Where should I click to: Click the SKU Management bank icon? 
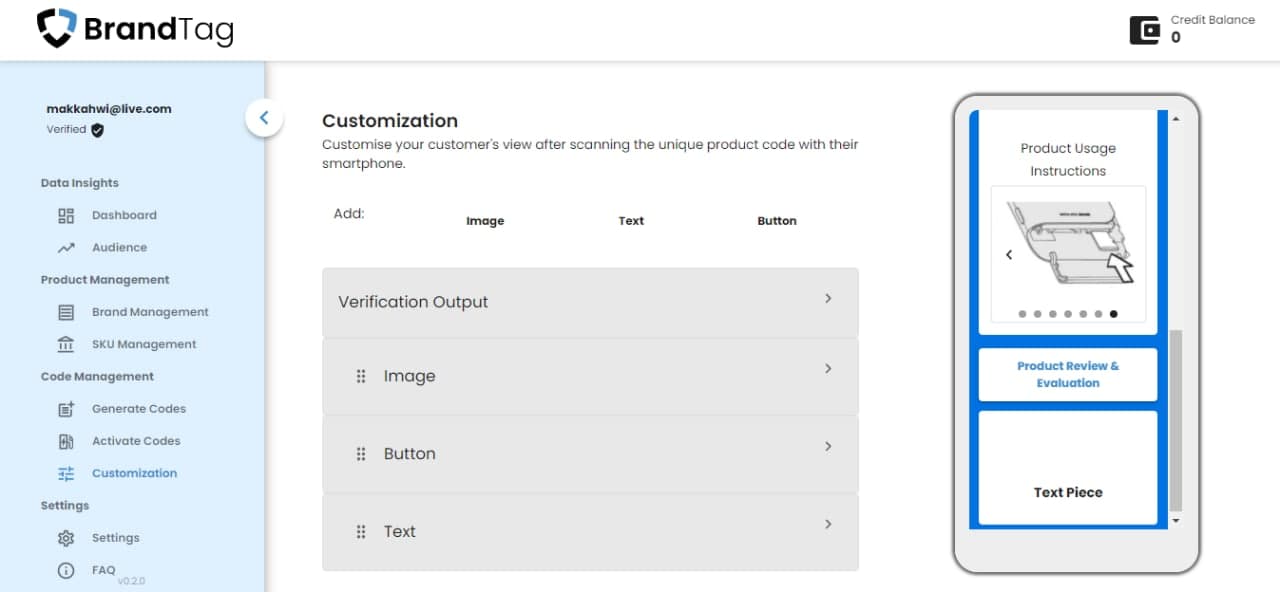[66, 344]
